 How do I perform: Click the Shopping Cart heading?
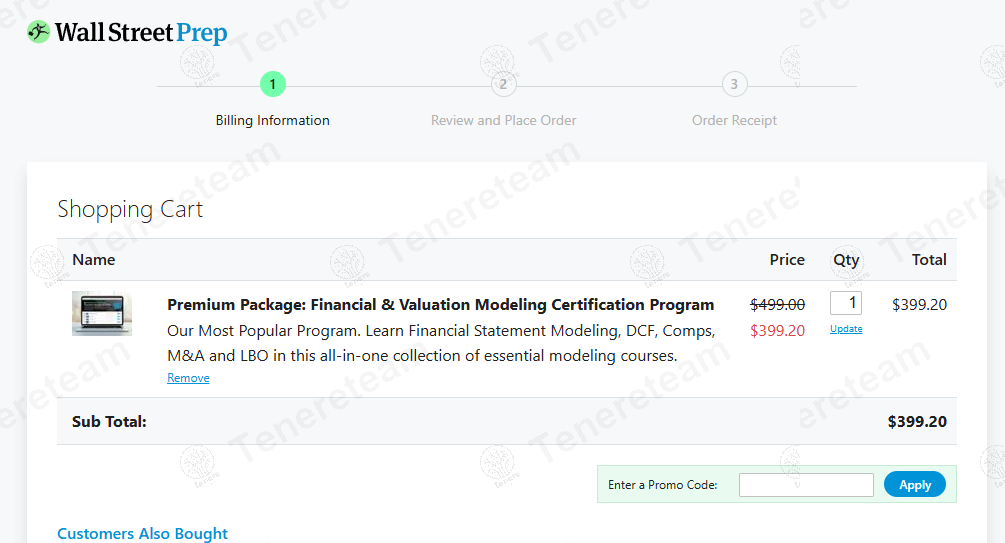pyautogui.click(x=130, y=209)
